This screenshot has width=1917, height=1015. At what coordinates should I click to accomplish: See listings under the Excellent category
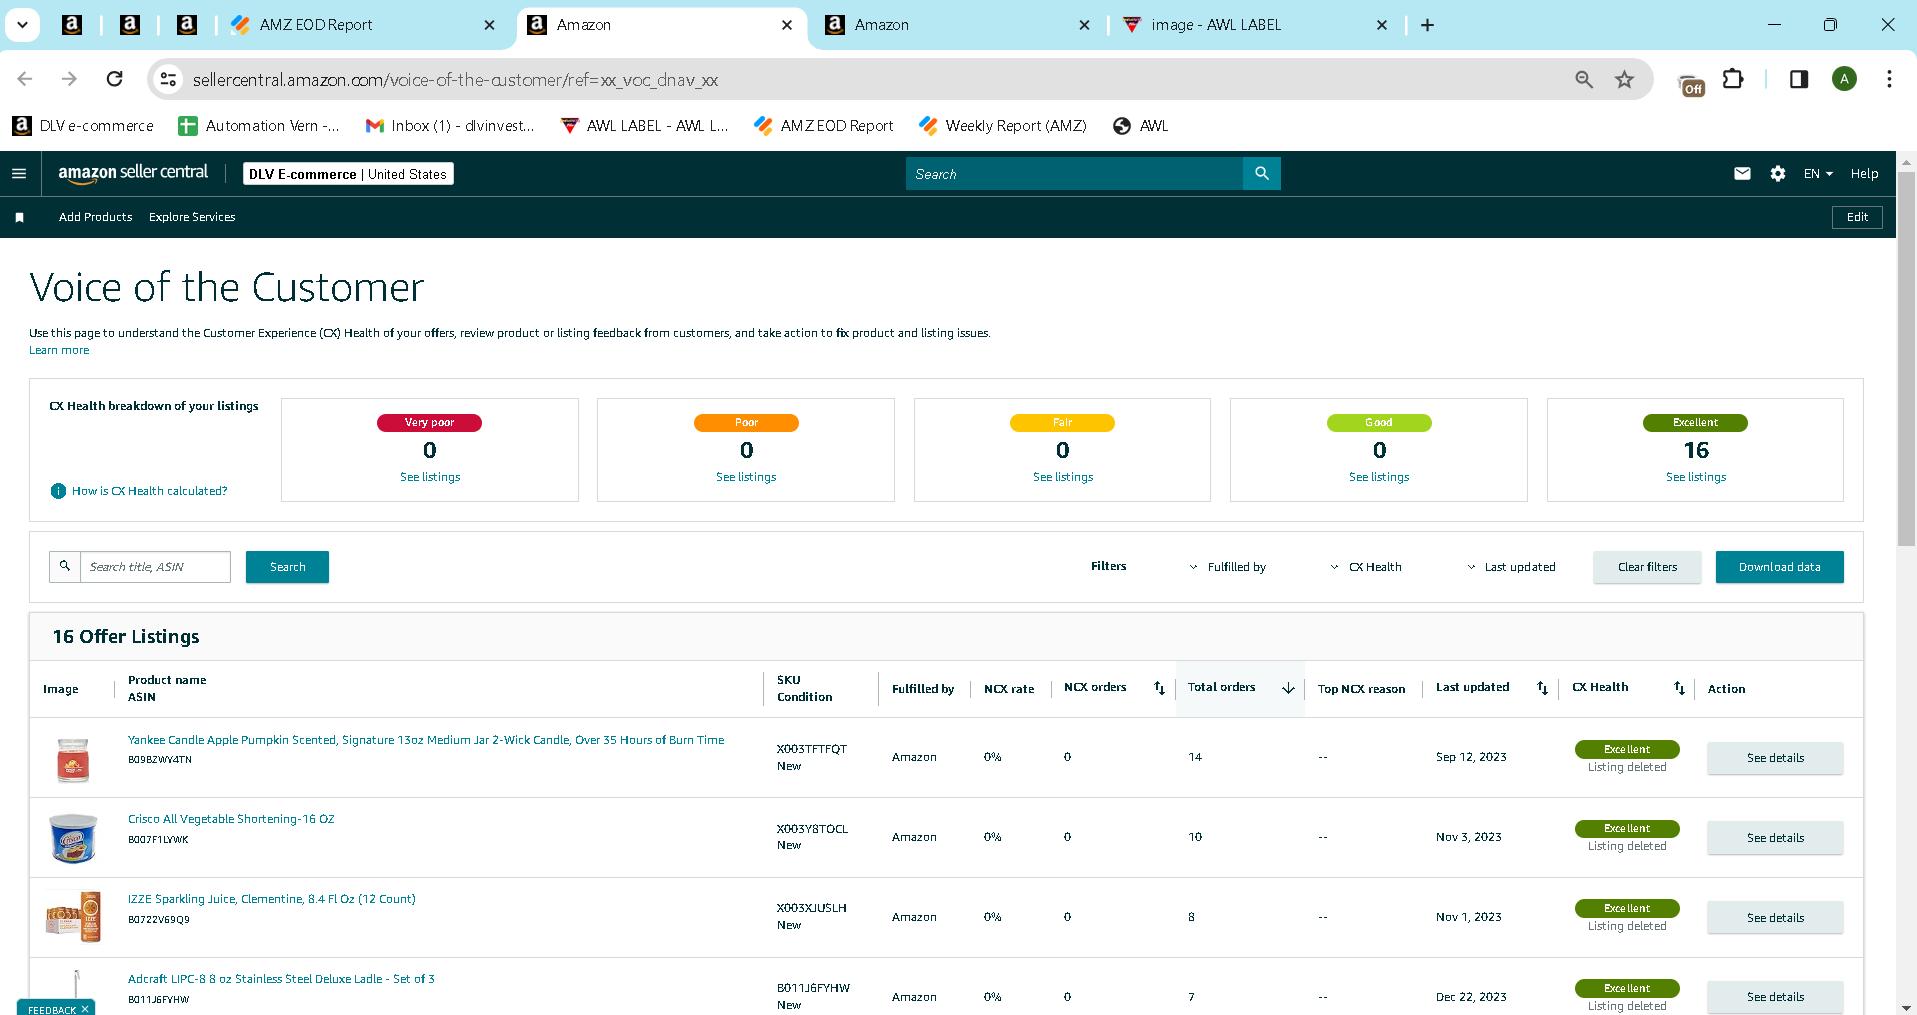pyautogui.click(x=1695, y=477)
